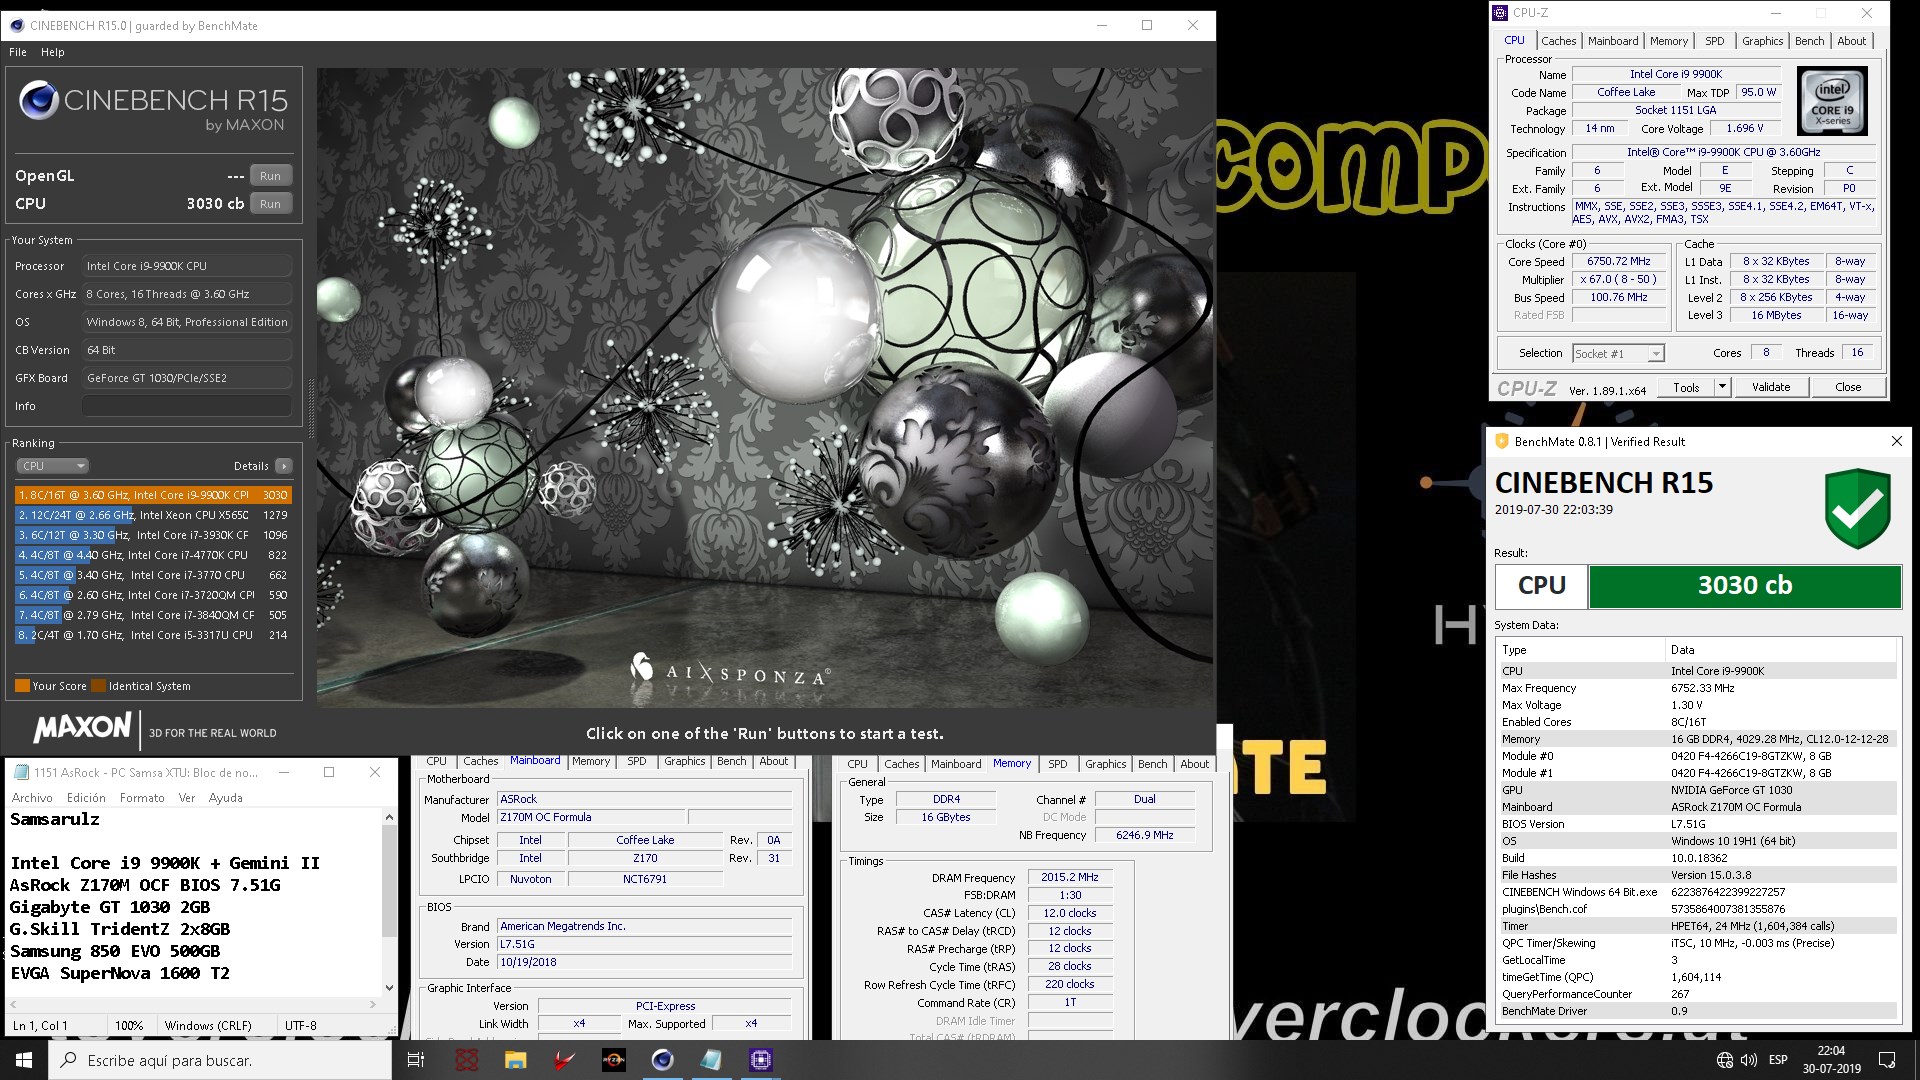1920x1080 pixels.
Task: Open the Windows Start menu
Action: tap(24, 1060)
